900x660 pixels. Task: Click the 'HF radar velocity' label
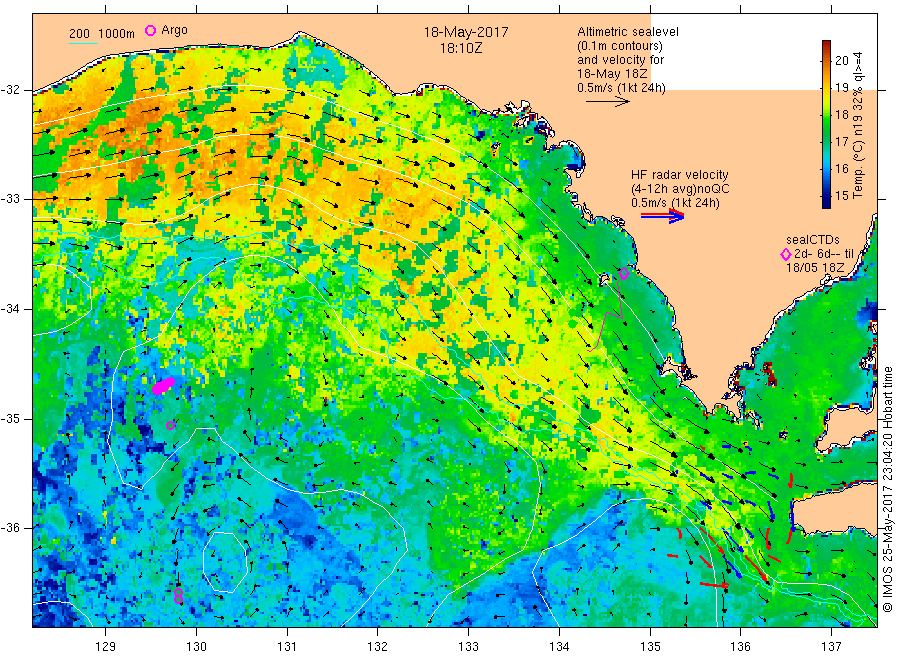point(680,175)
